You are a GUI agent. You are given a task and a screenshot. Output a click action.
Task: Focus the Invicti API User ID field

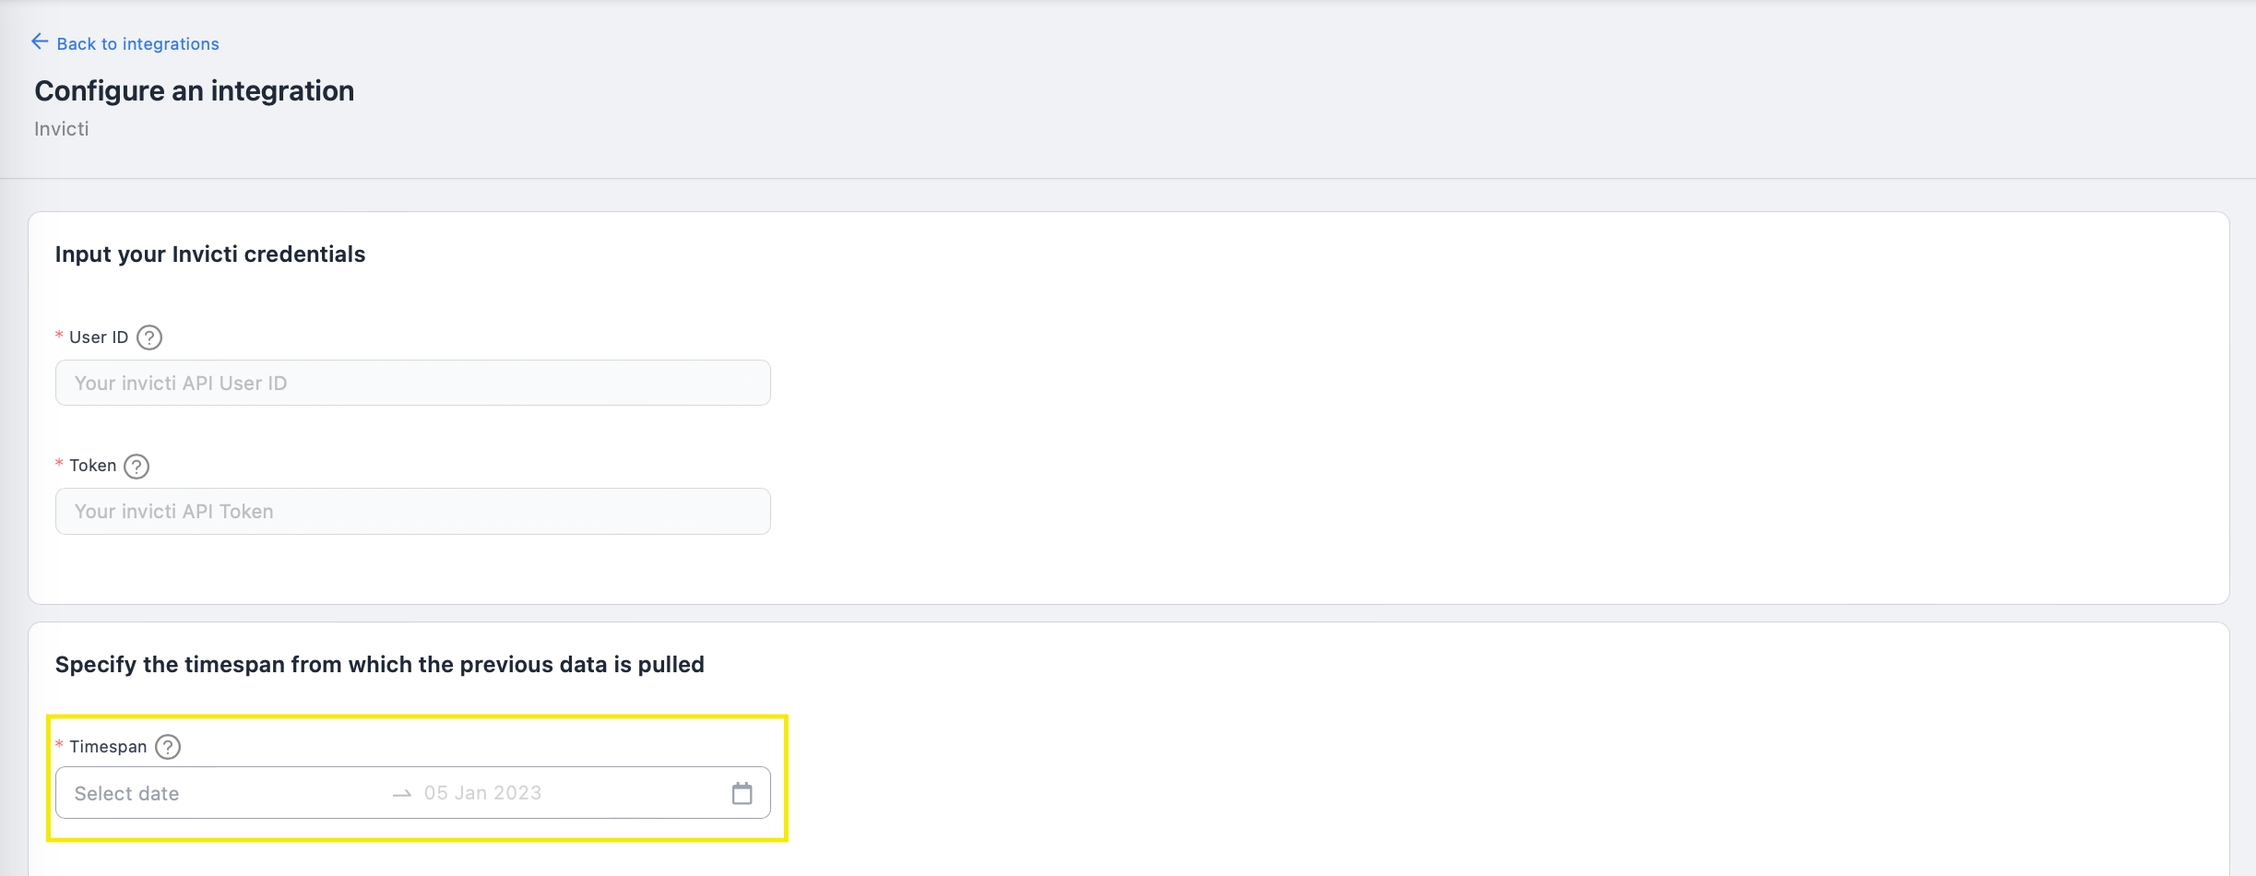tap(413, 383)
